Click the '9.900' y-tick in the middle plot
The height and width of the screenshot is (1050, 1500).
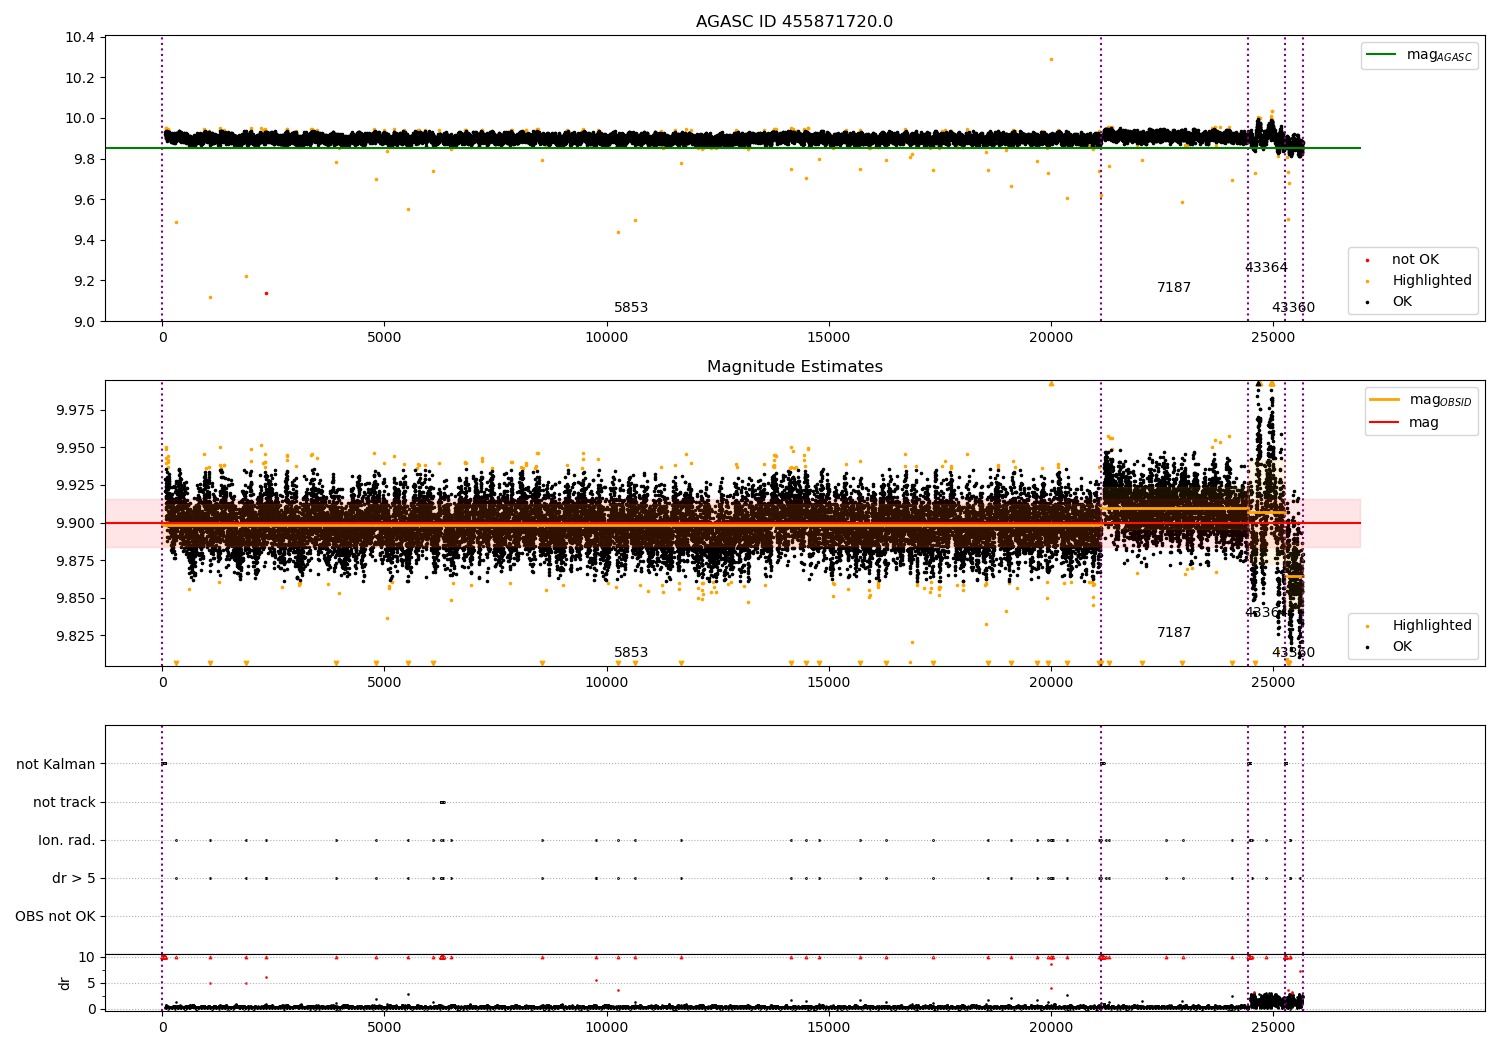75,523
